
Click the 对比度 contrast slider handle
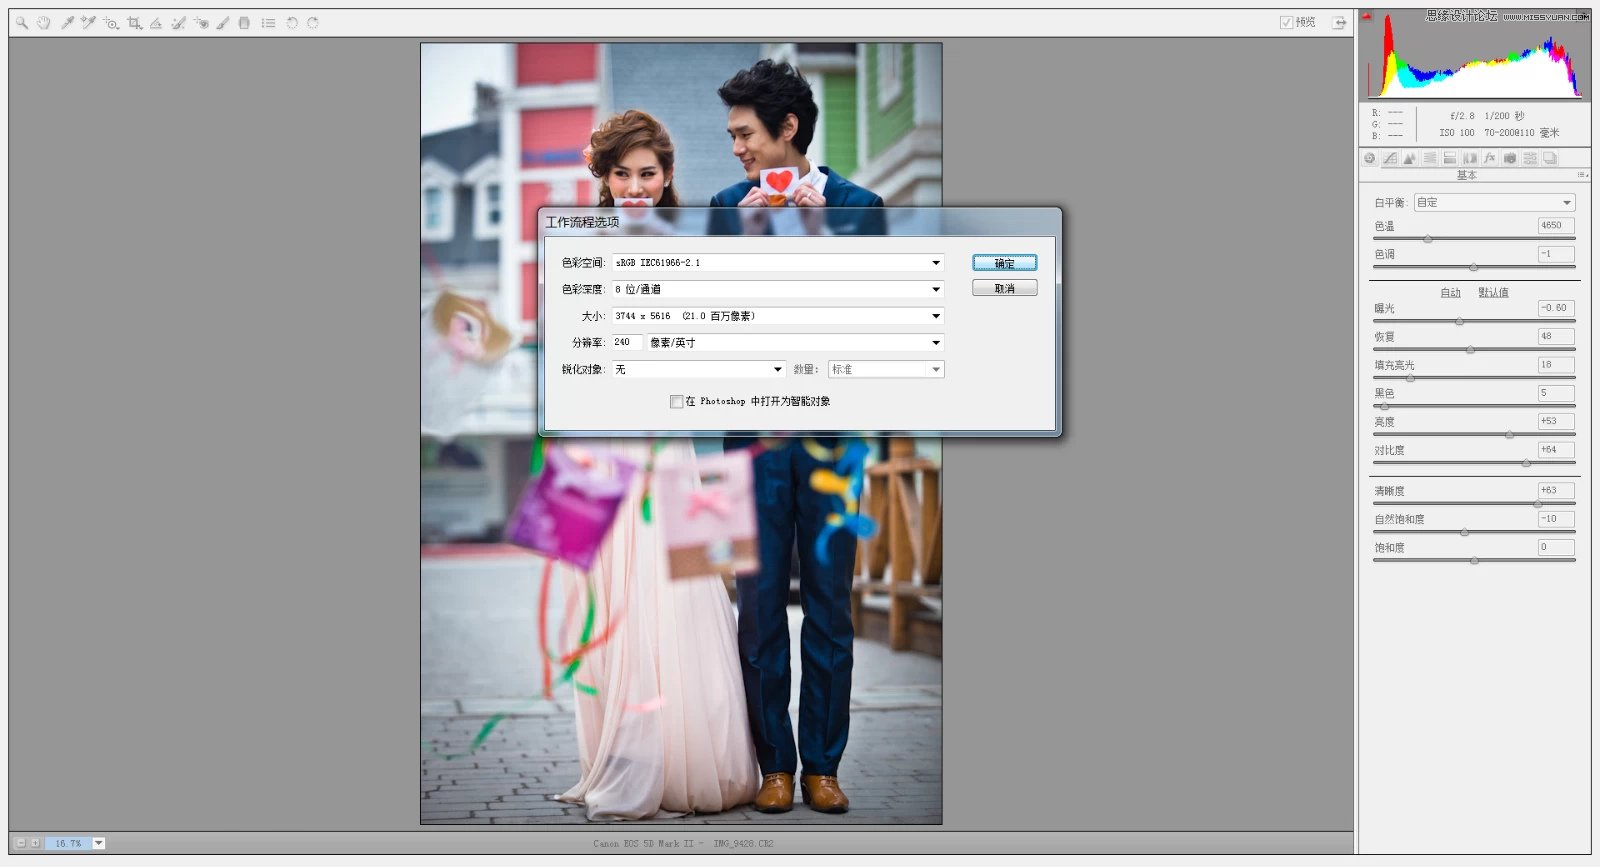pos(1526,463)
